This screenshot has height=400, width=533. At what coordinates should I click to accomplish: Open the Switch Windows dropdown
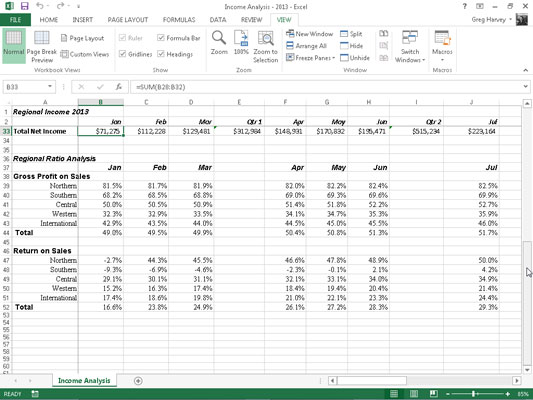410,47
